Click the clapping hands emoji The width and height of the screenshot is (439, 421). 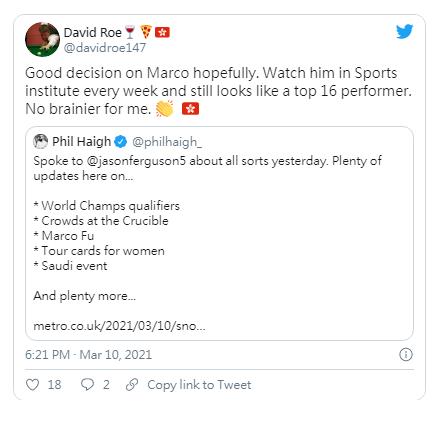(x=165, y=109)
